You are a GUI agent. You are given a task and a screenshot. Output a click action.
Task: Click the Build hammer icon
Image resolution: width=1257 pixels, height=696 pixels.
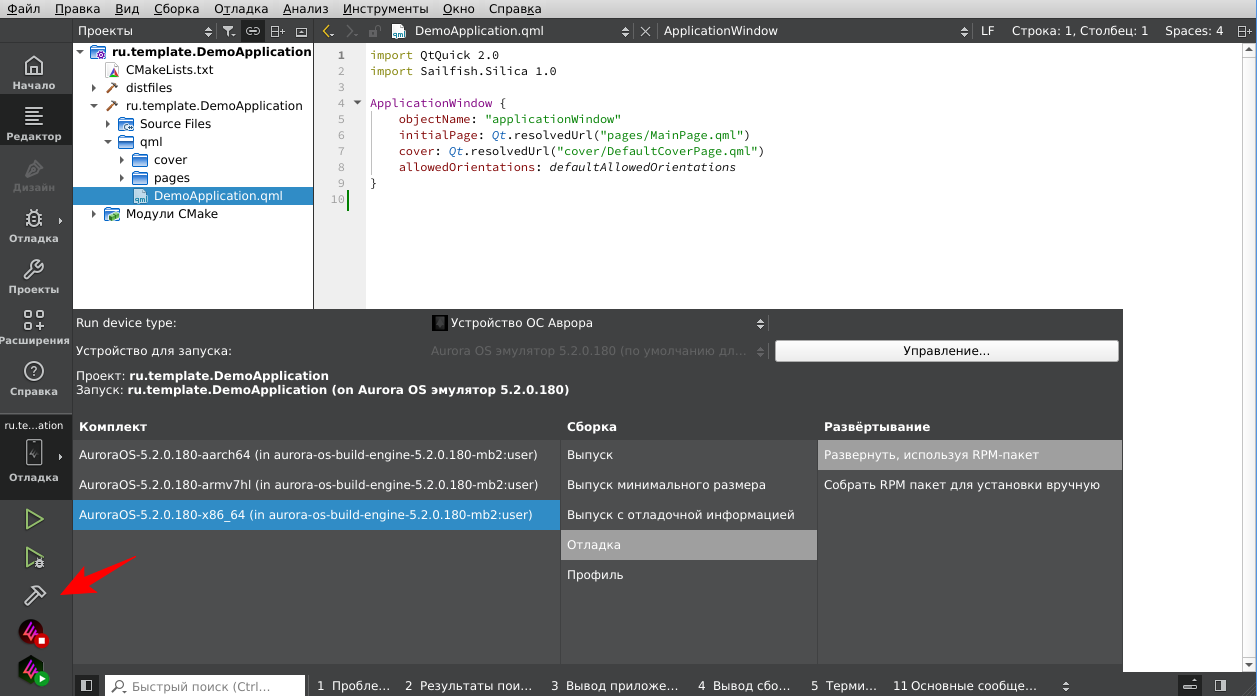pyautogui.click(x=35, y=595)
